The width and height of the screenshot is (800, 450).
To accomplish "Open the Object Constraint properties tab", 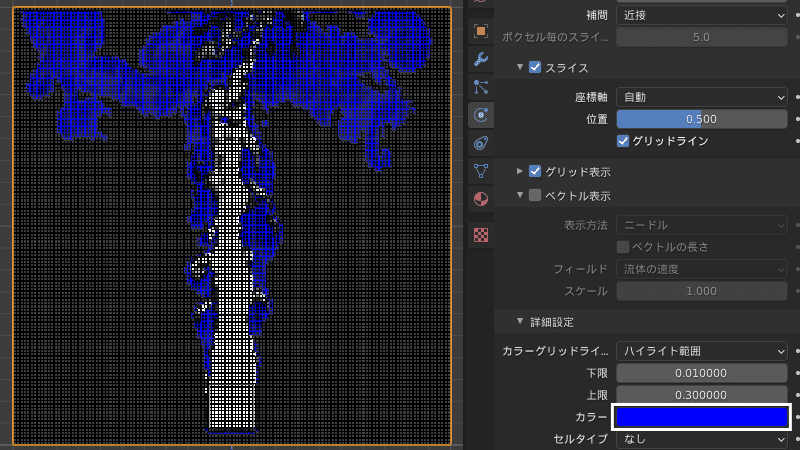I will [x=481, y=143].
